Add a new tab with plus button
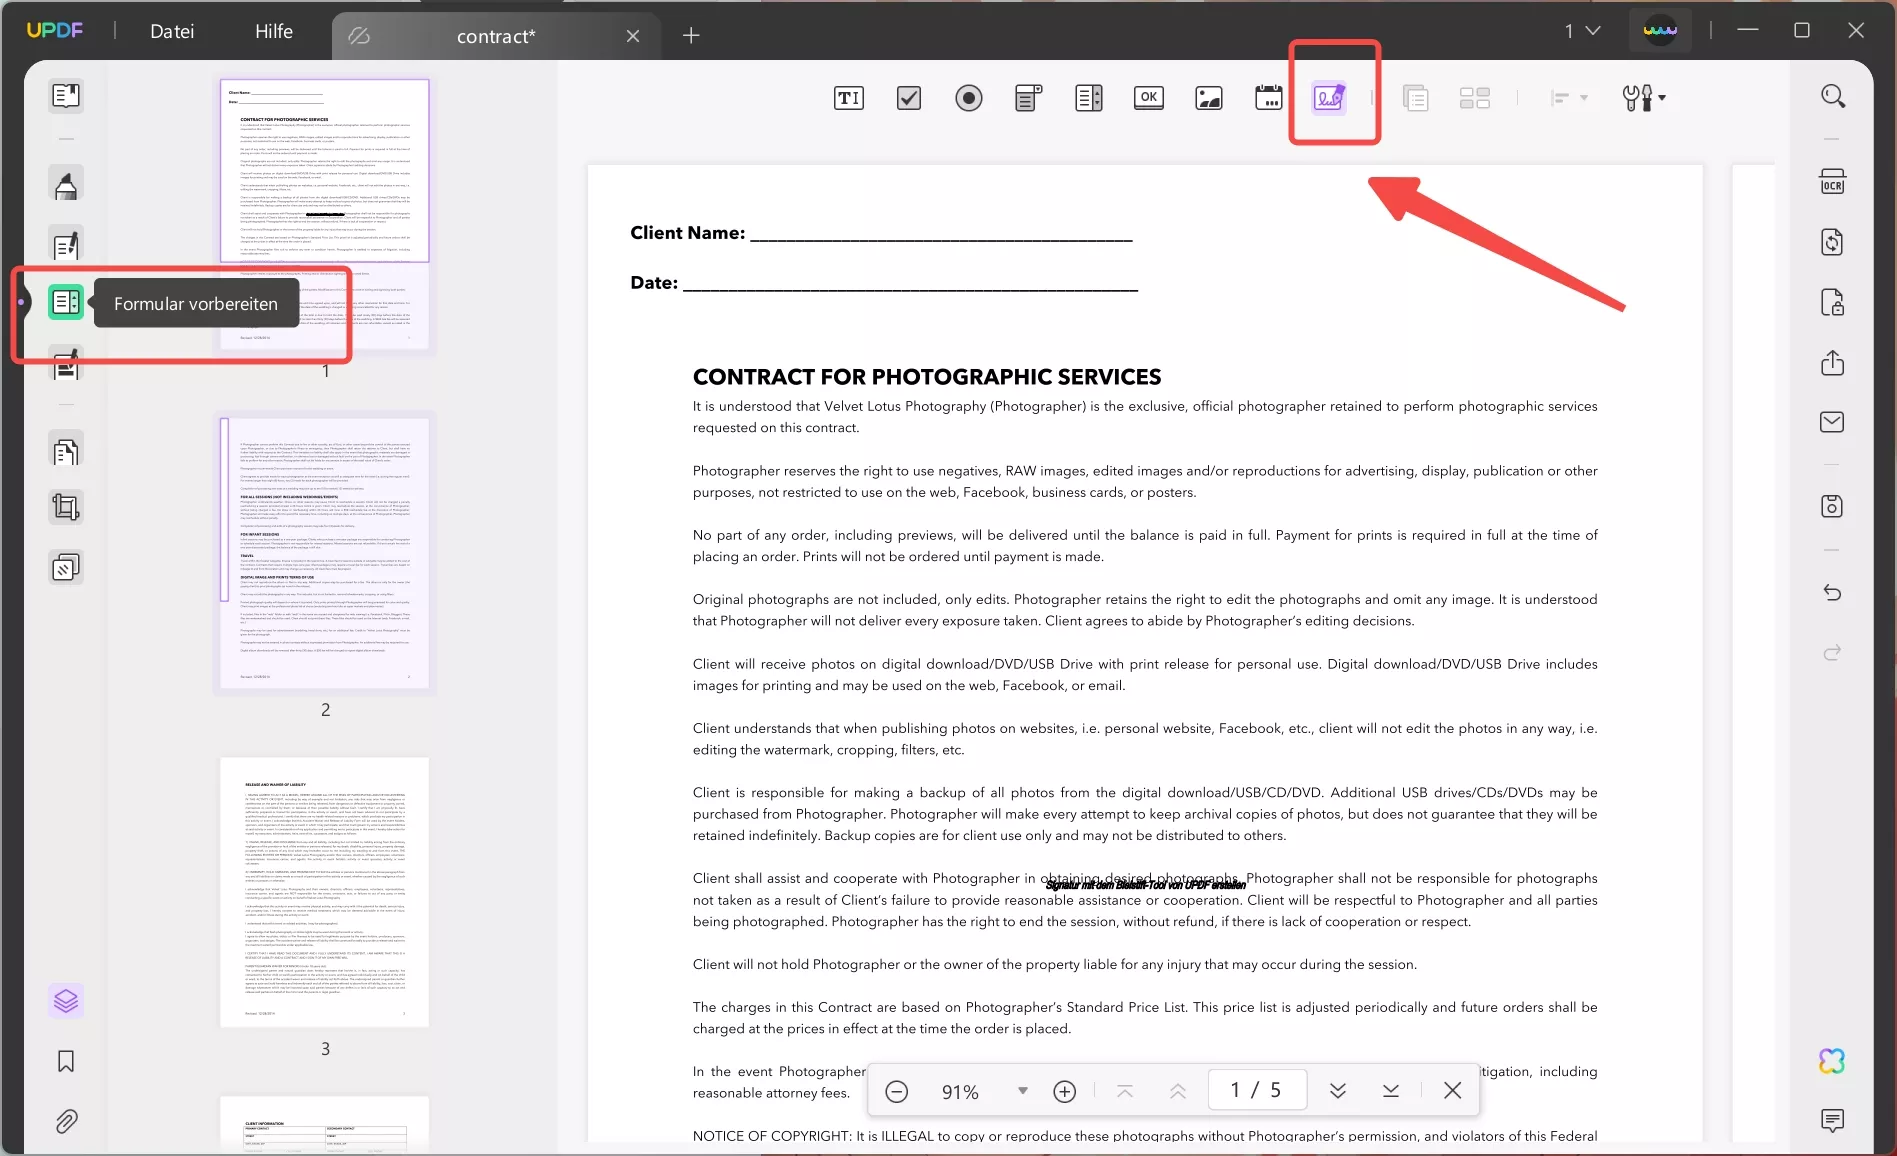 [691, 36]
